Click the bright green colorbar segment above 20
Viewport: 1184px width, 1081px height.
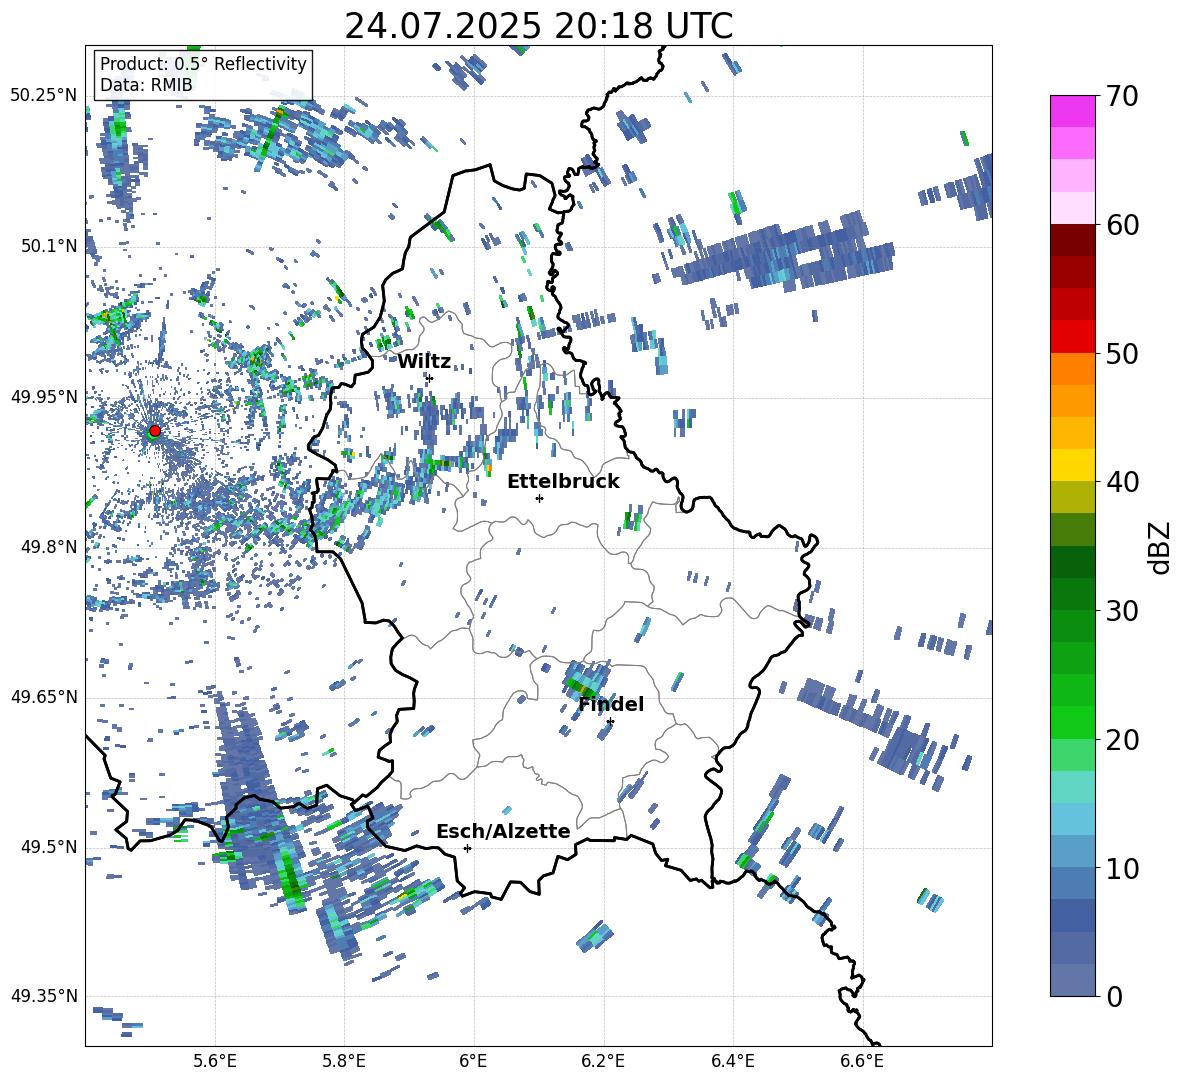coord(1072,722)
